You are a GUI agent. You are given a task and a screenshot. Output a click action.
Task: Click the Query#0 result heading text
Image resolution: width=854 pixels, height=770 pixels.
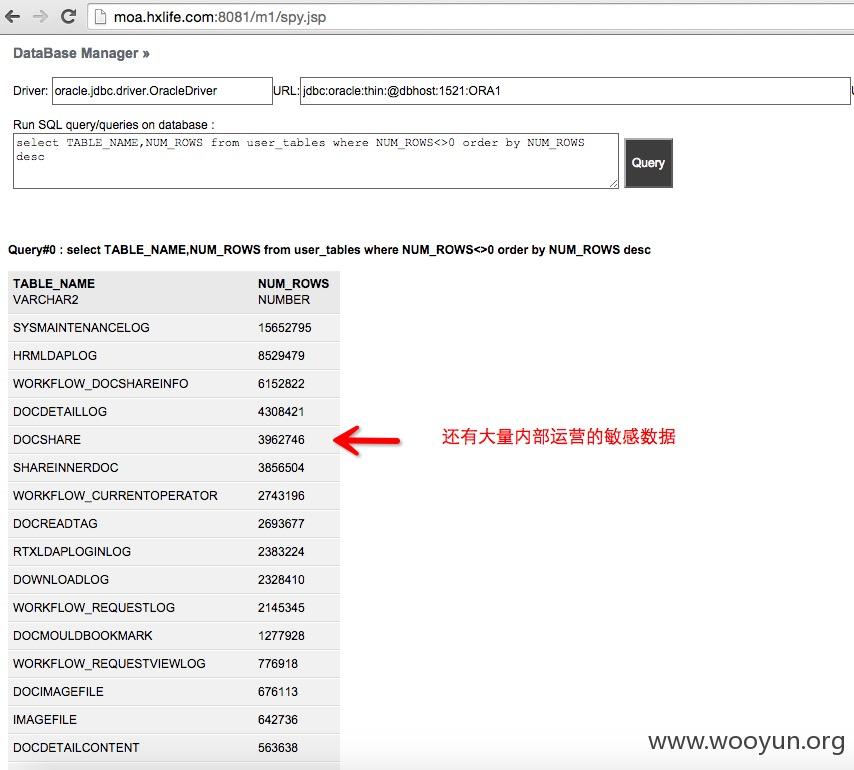pos(329,250)
